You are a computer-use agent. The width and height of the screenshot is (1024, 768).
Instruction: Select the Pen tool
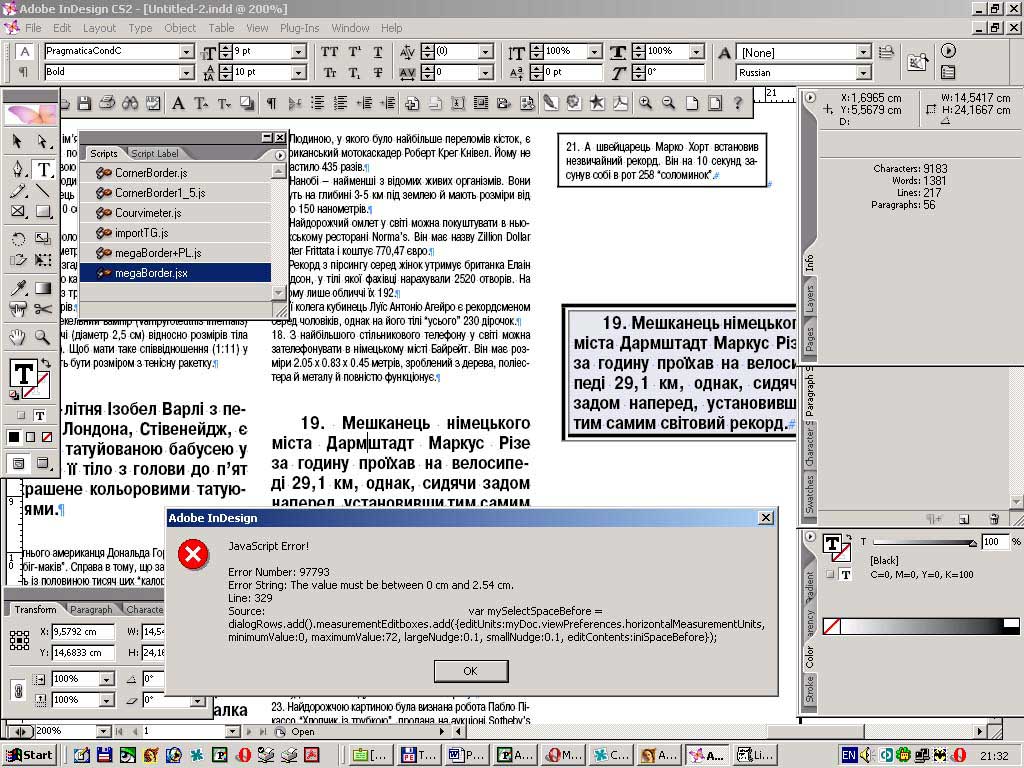point(18,168)
